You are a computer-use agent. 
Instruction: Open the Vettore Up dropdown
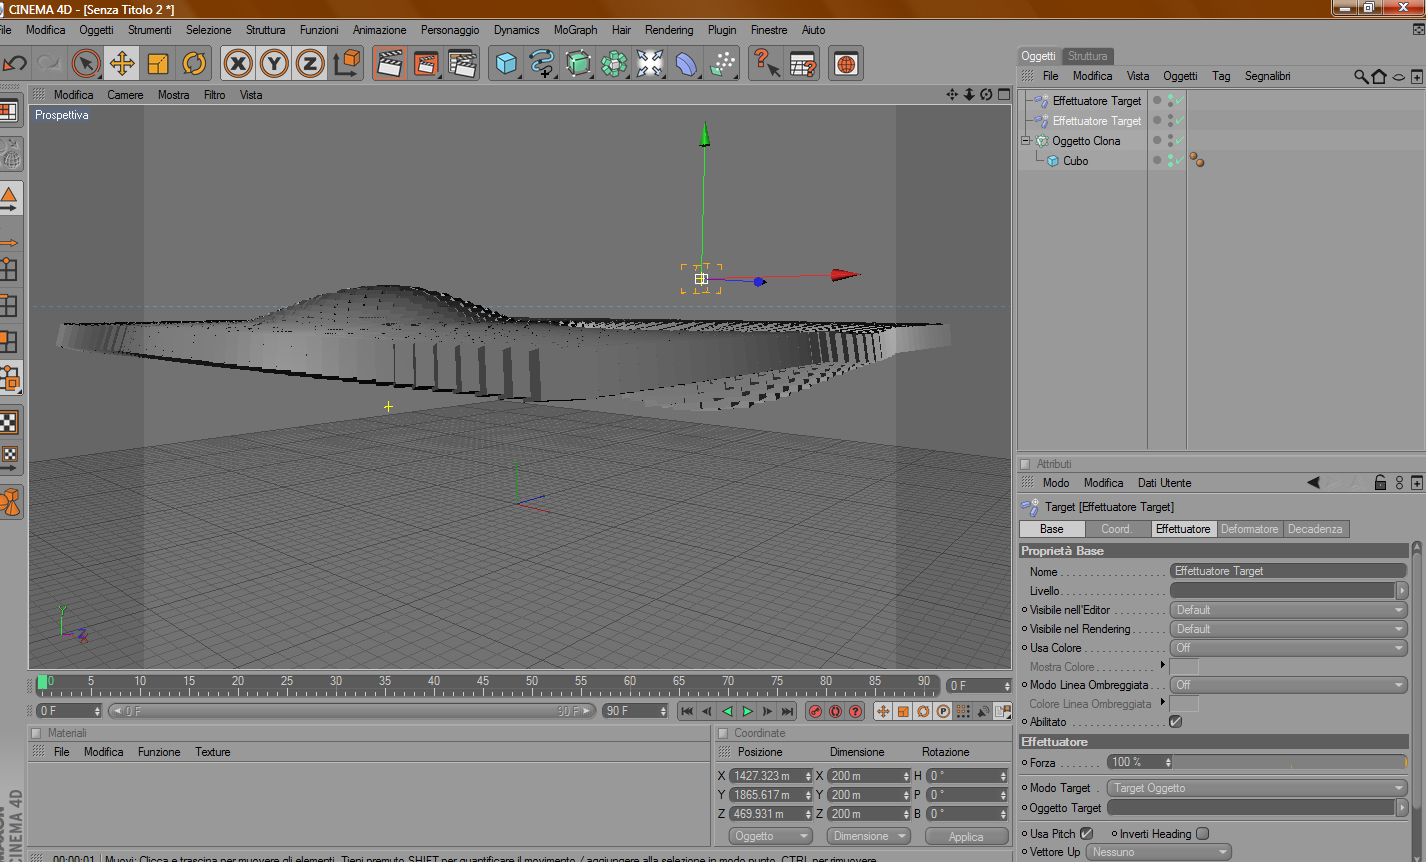click(1159, 852)
